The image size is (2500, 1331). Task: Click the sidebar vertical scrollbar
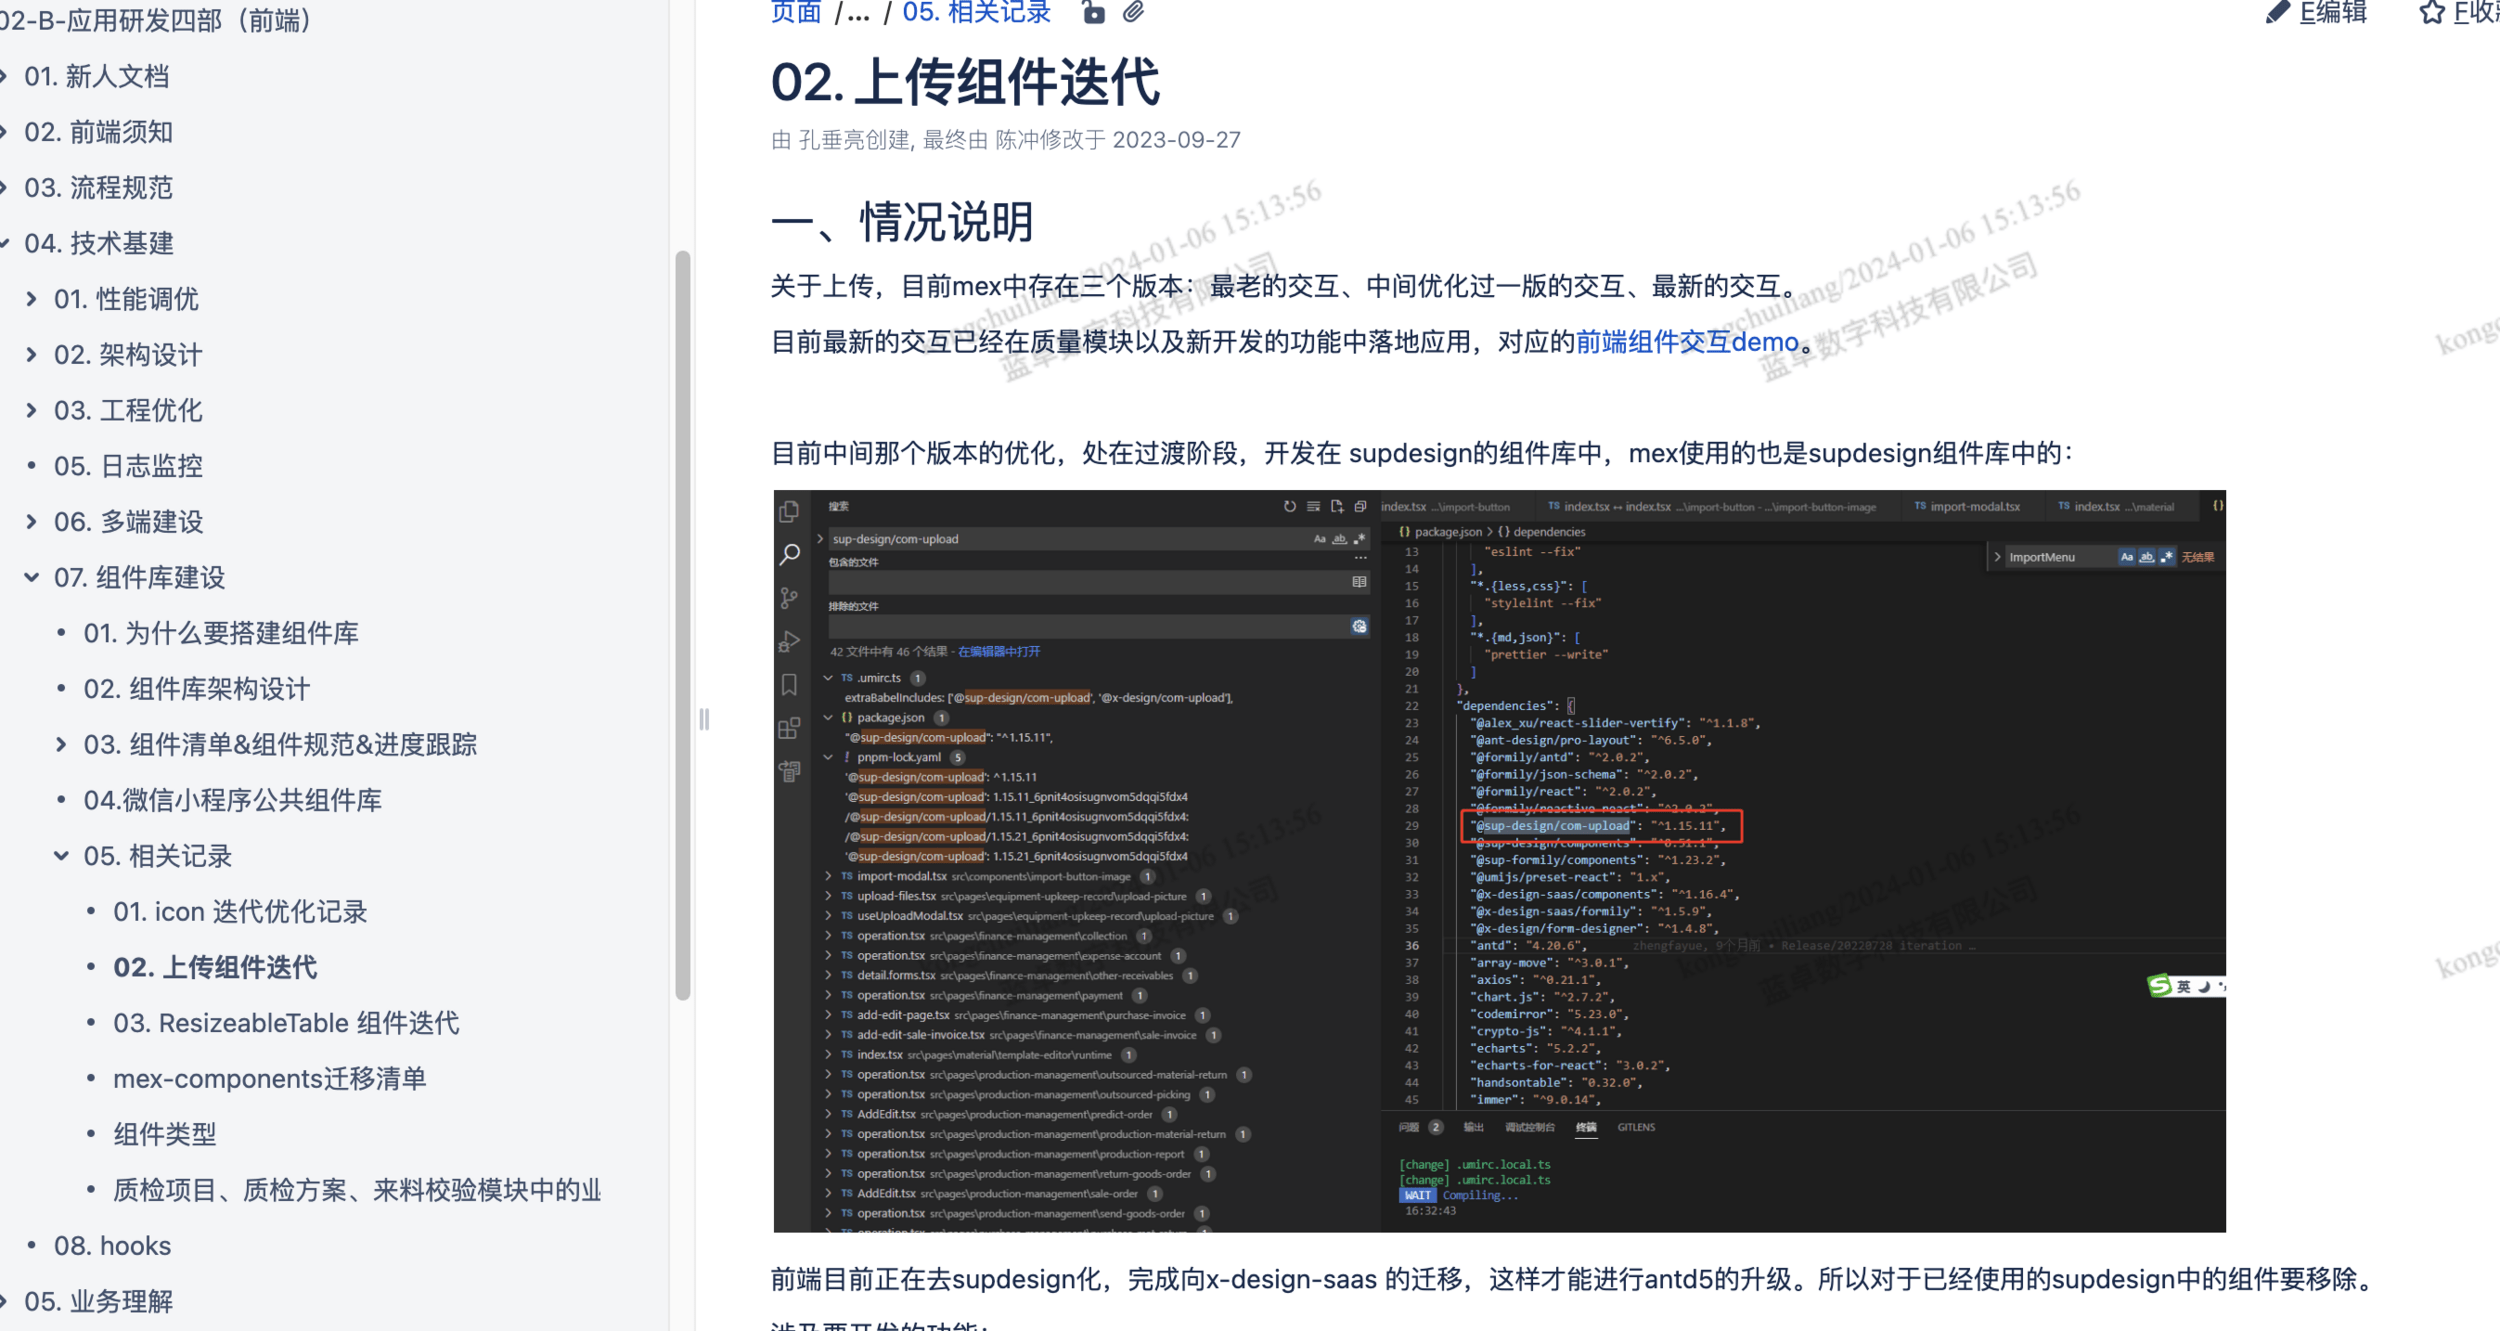point(683,625)
